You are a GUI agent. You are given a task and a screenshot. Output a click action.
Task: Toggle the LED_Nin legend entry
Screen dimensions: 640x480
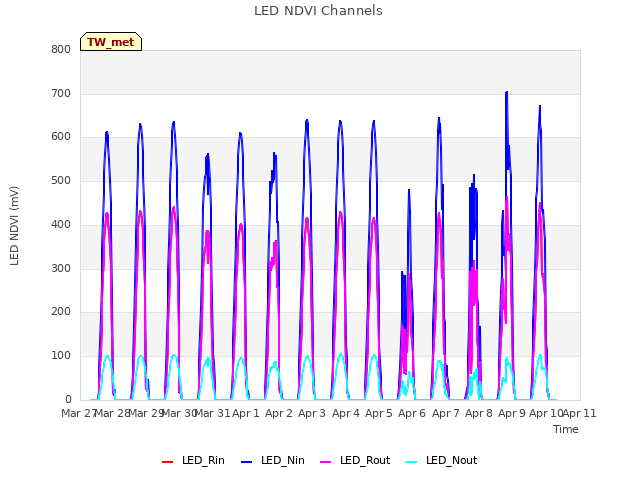(x=273, y=461)
